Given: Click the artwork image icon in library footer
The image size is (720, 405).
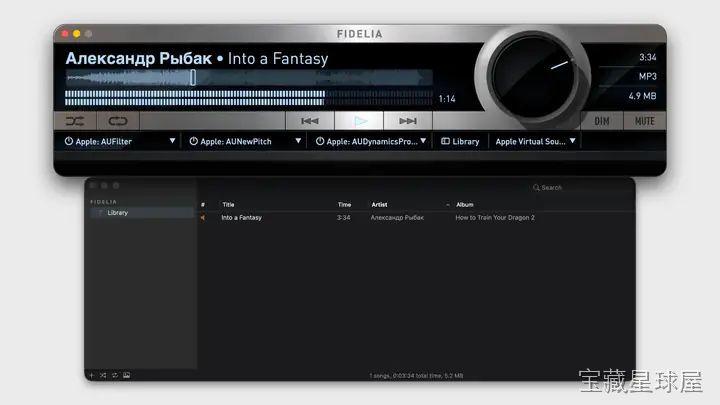Looking at the screenshot, I should 126,376.
